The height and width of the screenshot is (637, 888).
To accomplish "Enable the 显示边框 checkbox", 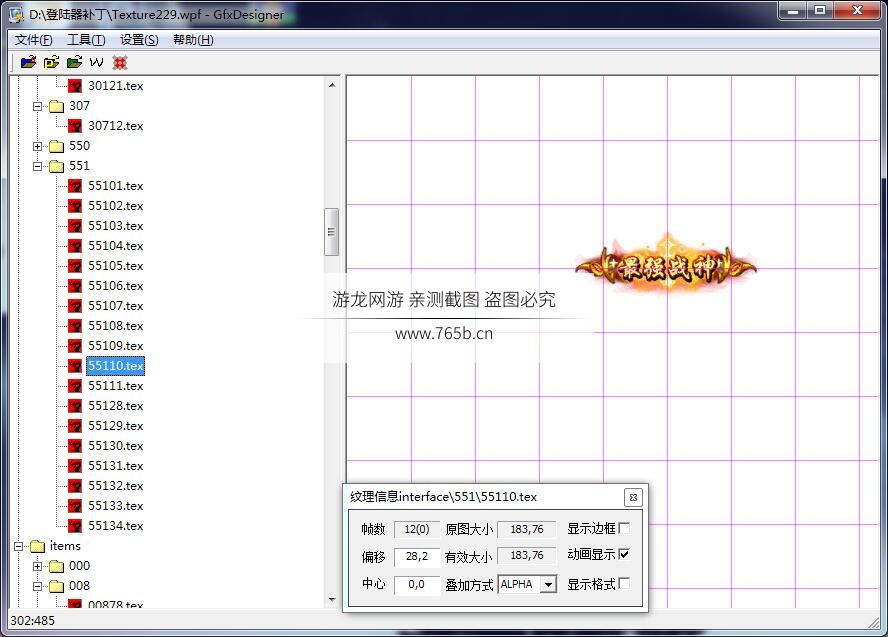I will point(624,528).
